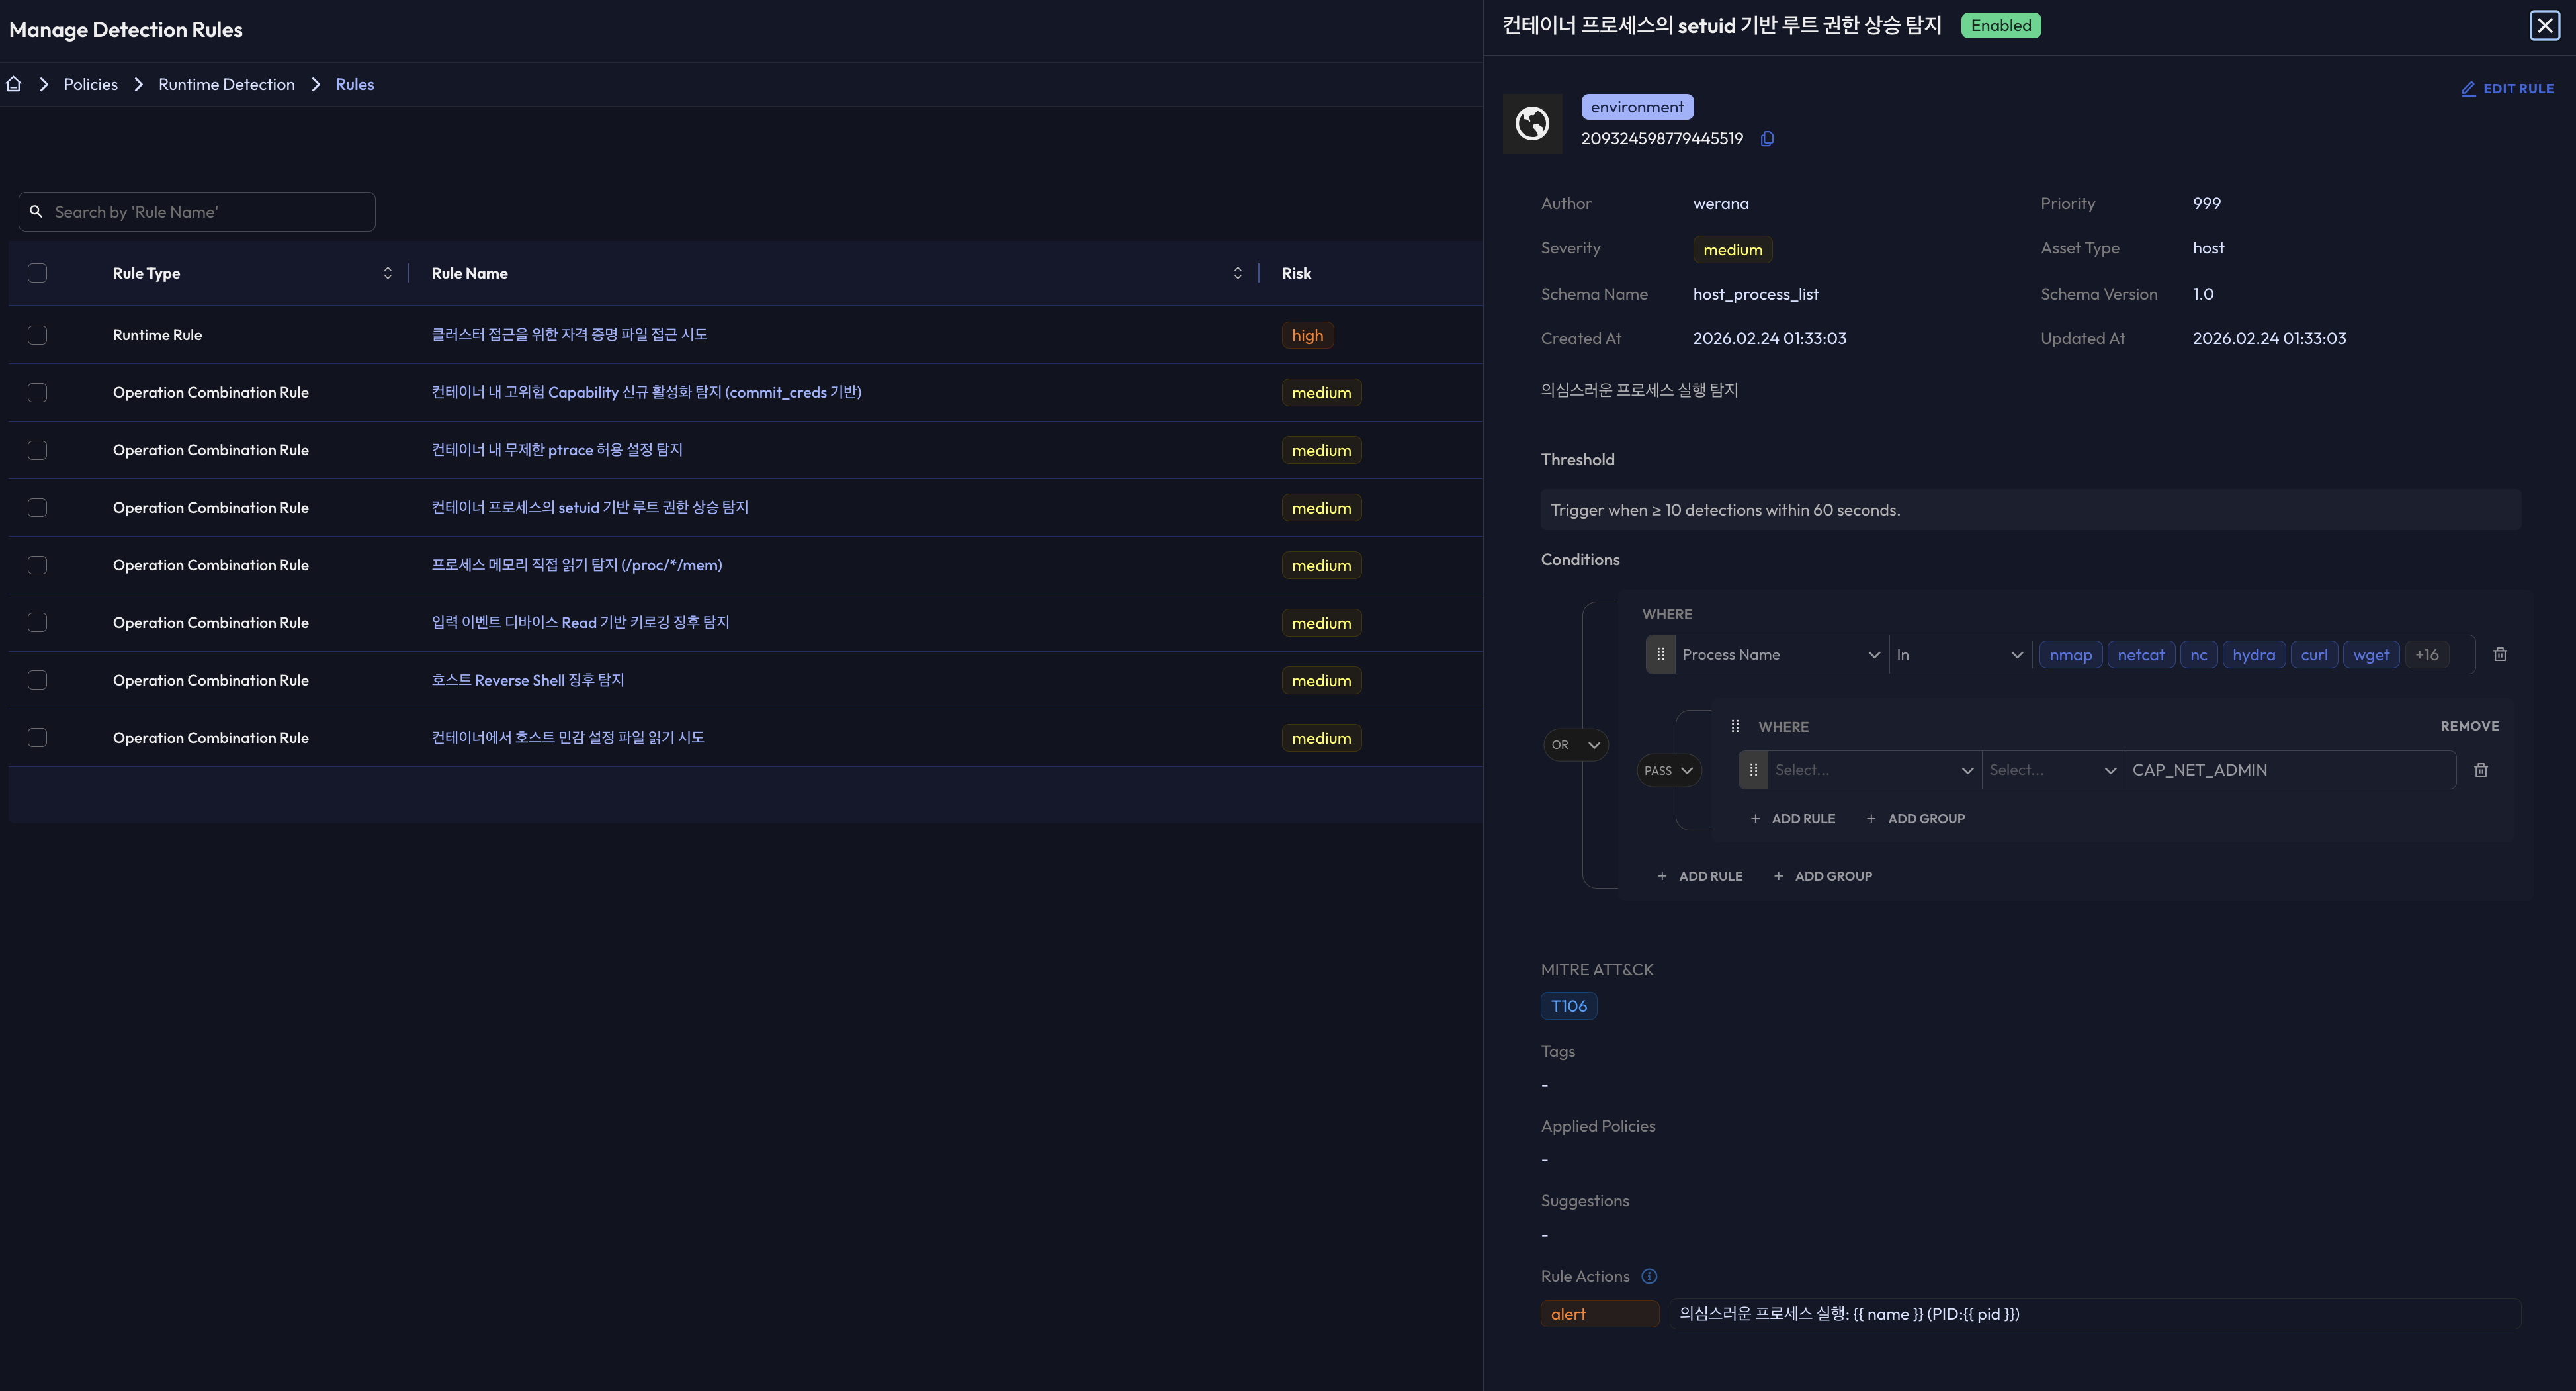Go to Rules breadcrumb

pyautogui.click(x=355, y=84)
